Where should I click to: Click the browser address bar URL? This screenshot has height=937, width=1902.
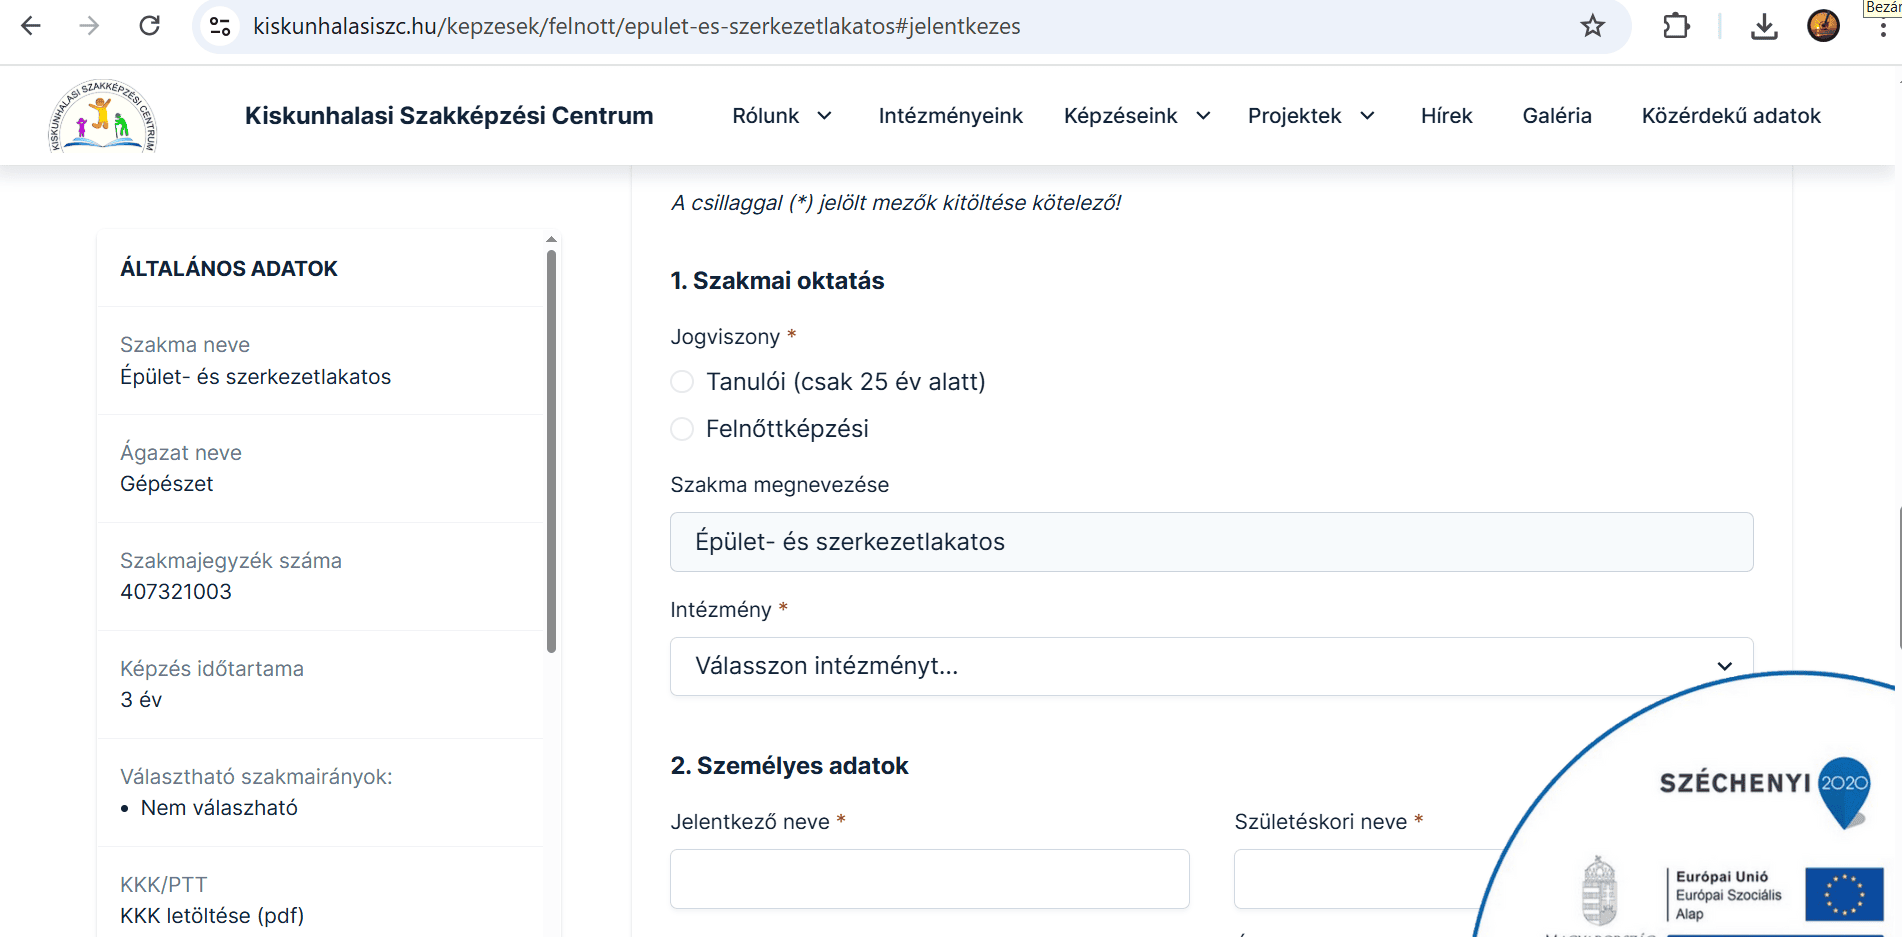637,26
